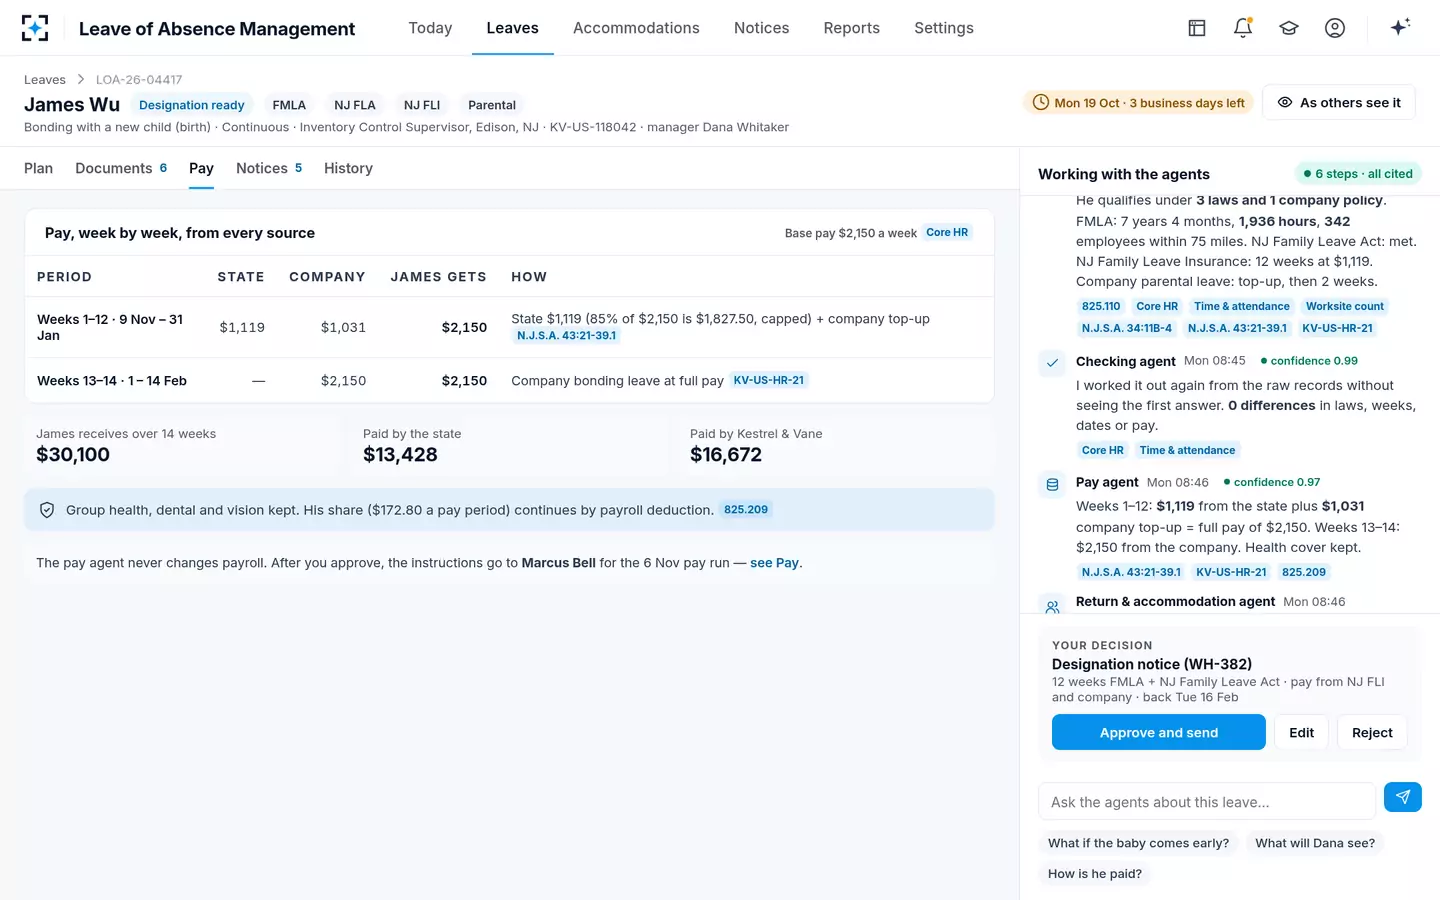Open the History tab

[348, 168]
